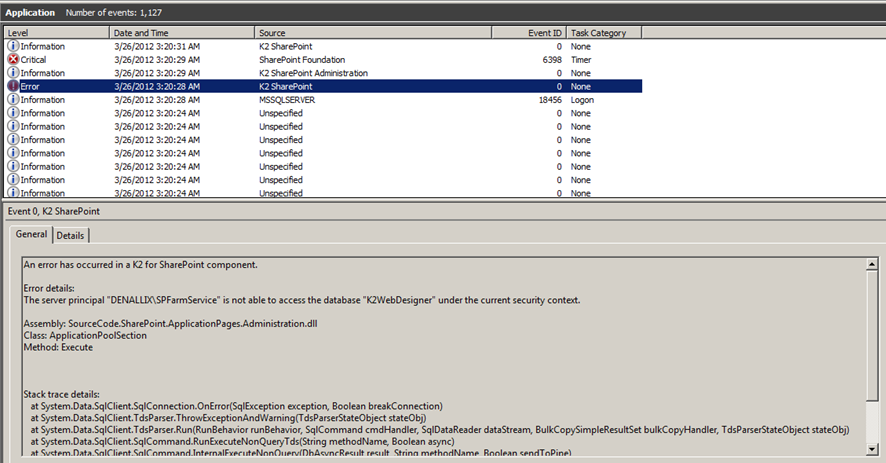Click the vertical scrollbar track in description
The image size is (886, 463).
click(872, 422)
